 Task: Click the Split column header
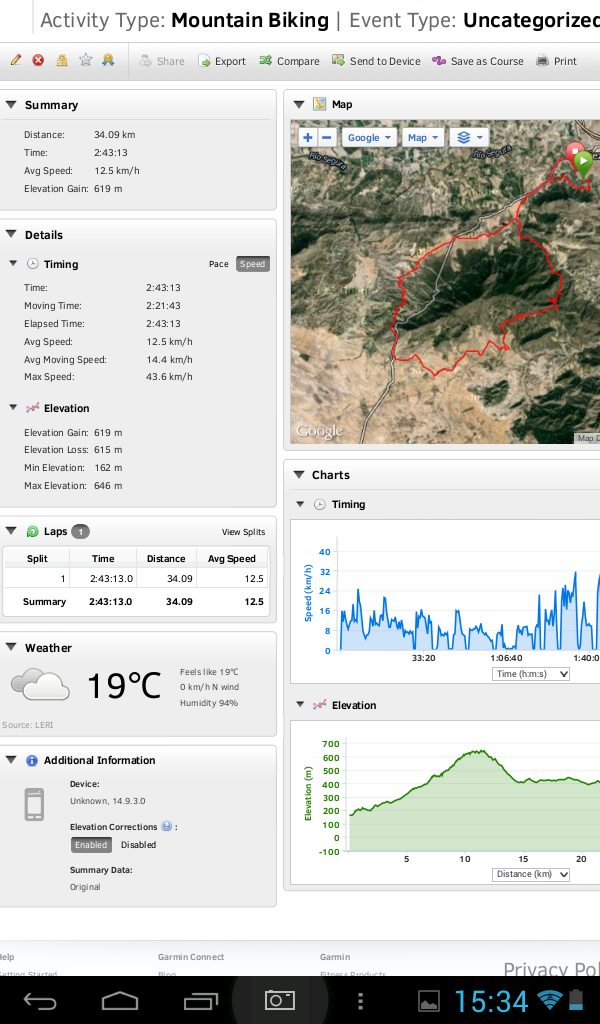37,558
